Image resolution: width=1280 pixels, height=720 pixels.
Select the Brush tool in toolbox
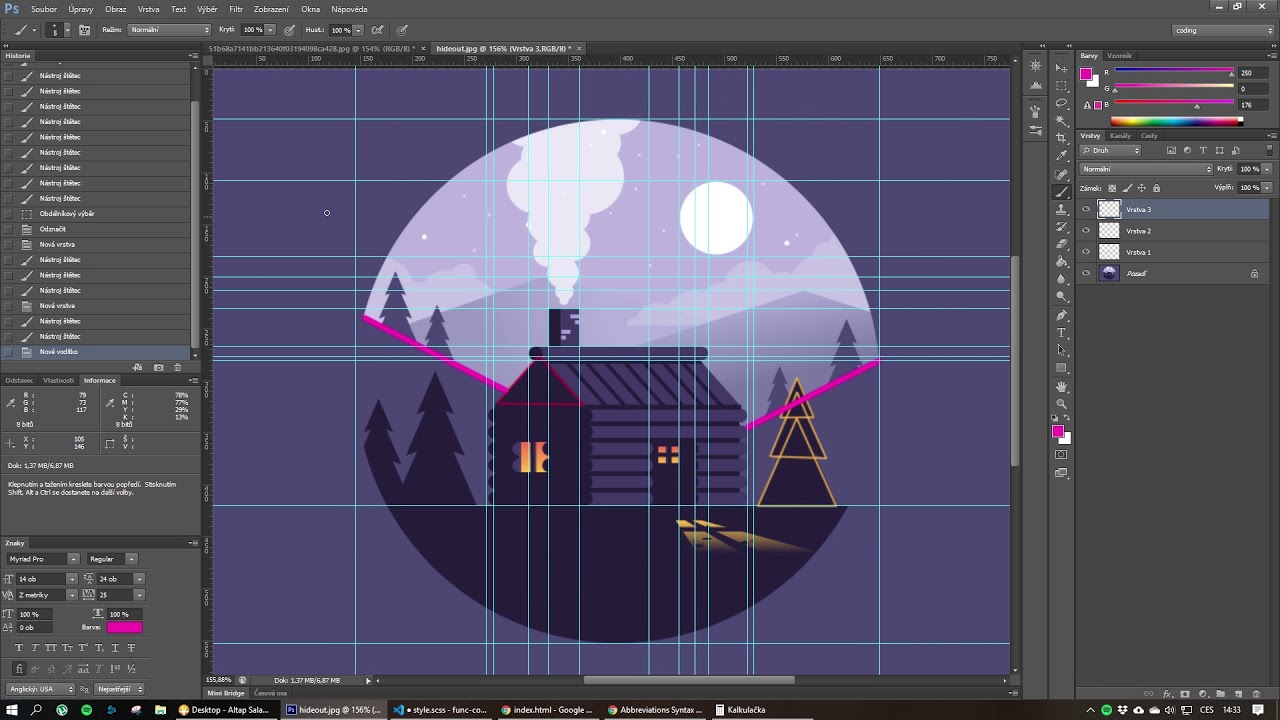[x=1061, y=192]
